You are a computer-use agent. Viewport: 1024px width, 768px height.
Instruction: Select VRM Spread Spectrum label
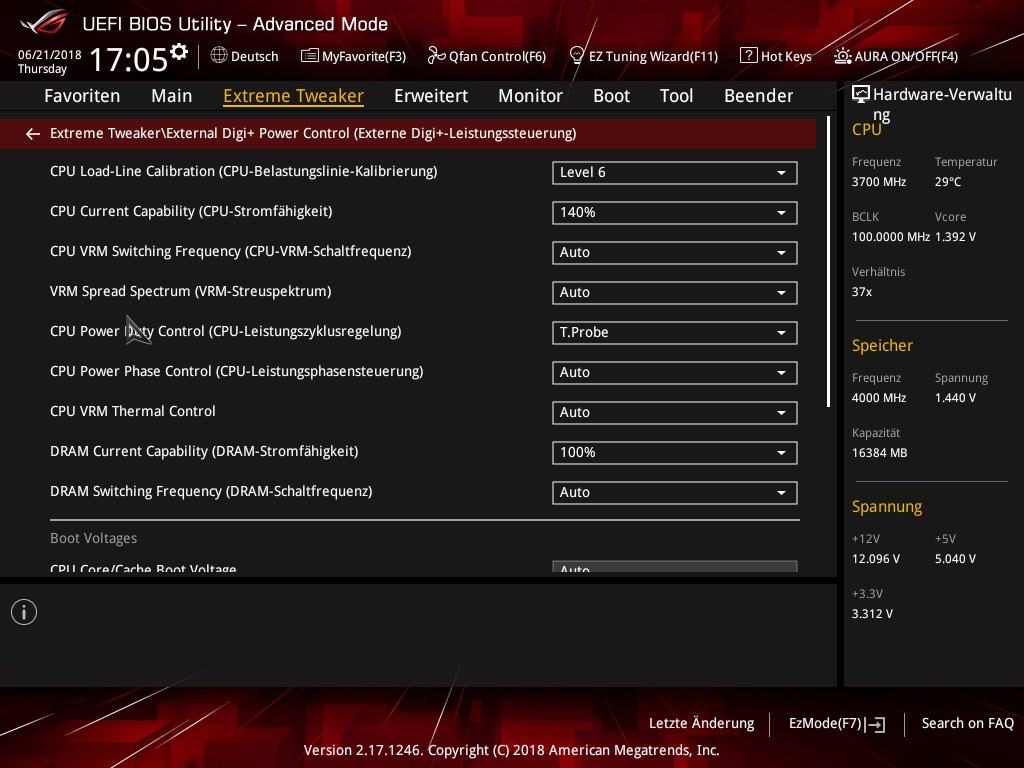pos(191,291)
